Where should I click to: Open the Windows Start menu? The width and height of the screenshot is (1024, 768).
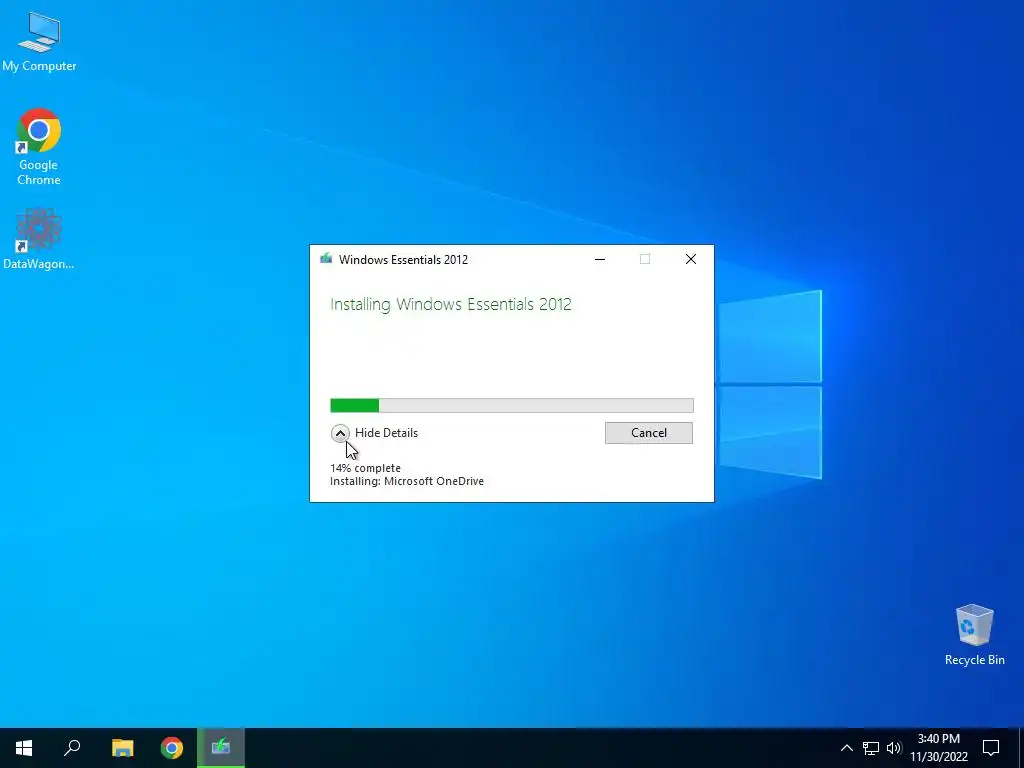(x=24, y=748)
